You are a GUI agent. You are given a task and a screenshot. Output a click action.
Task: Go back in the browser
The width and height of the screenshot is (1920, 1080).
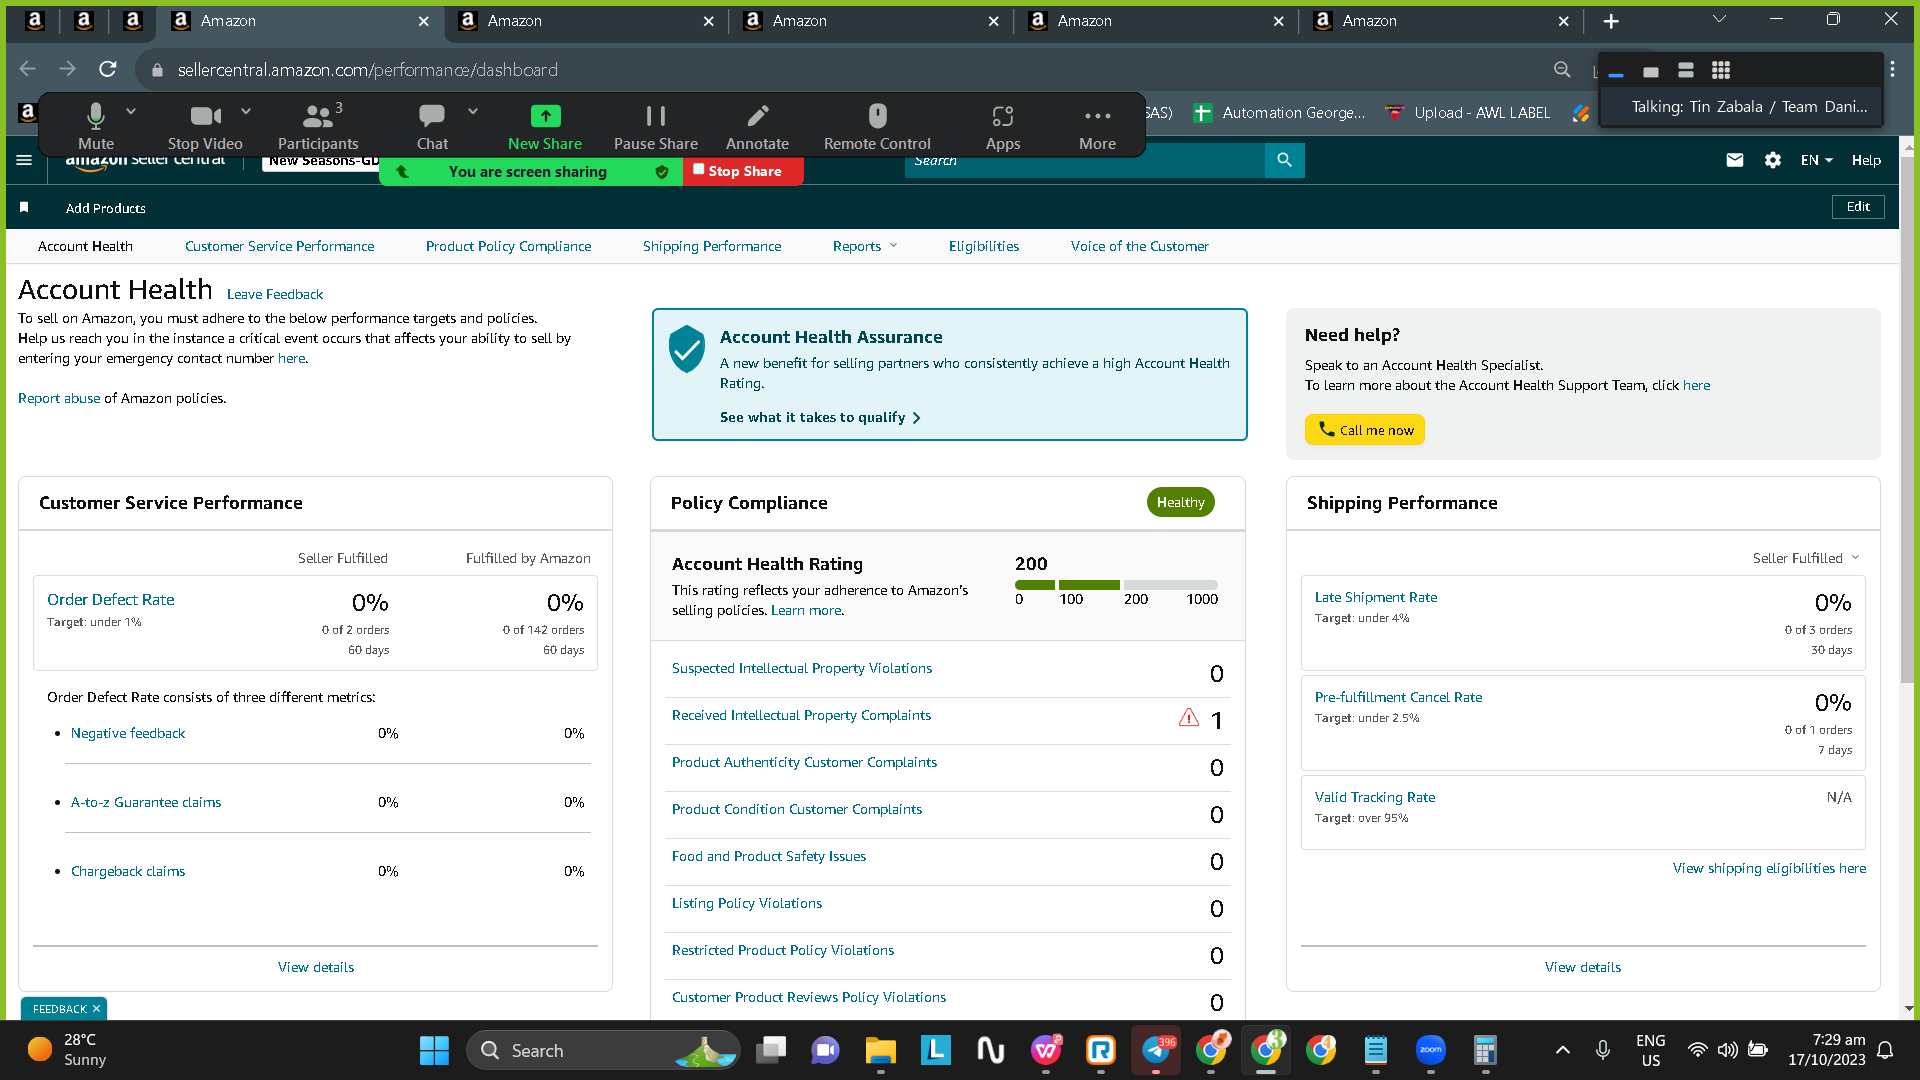(x=28, y=69)
